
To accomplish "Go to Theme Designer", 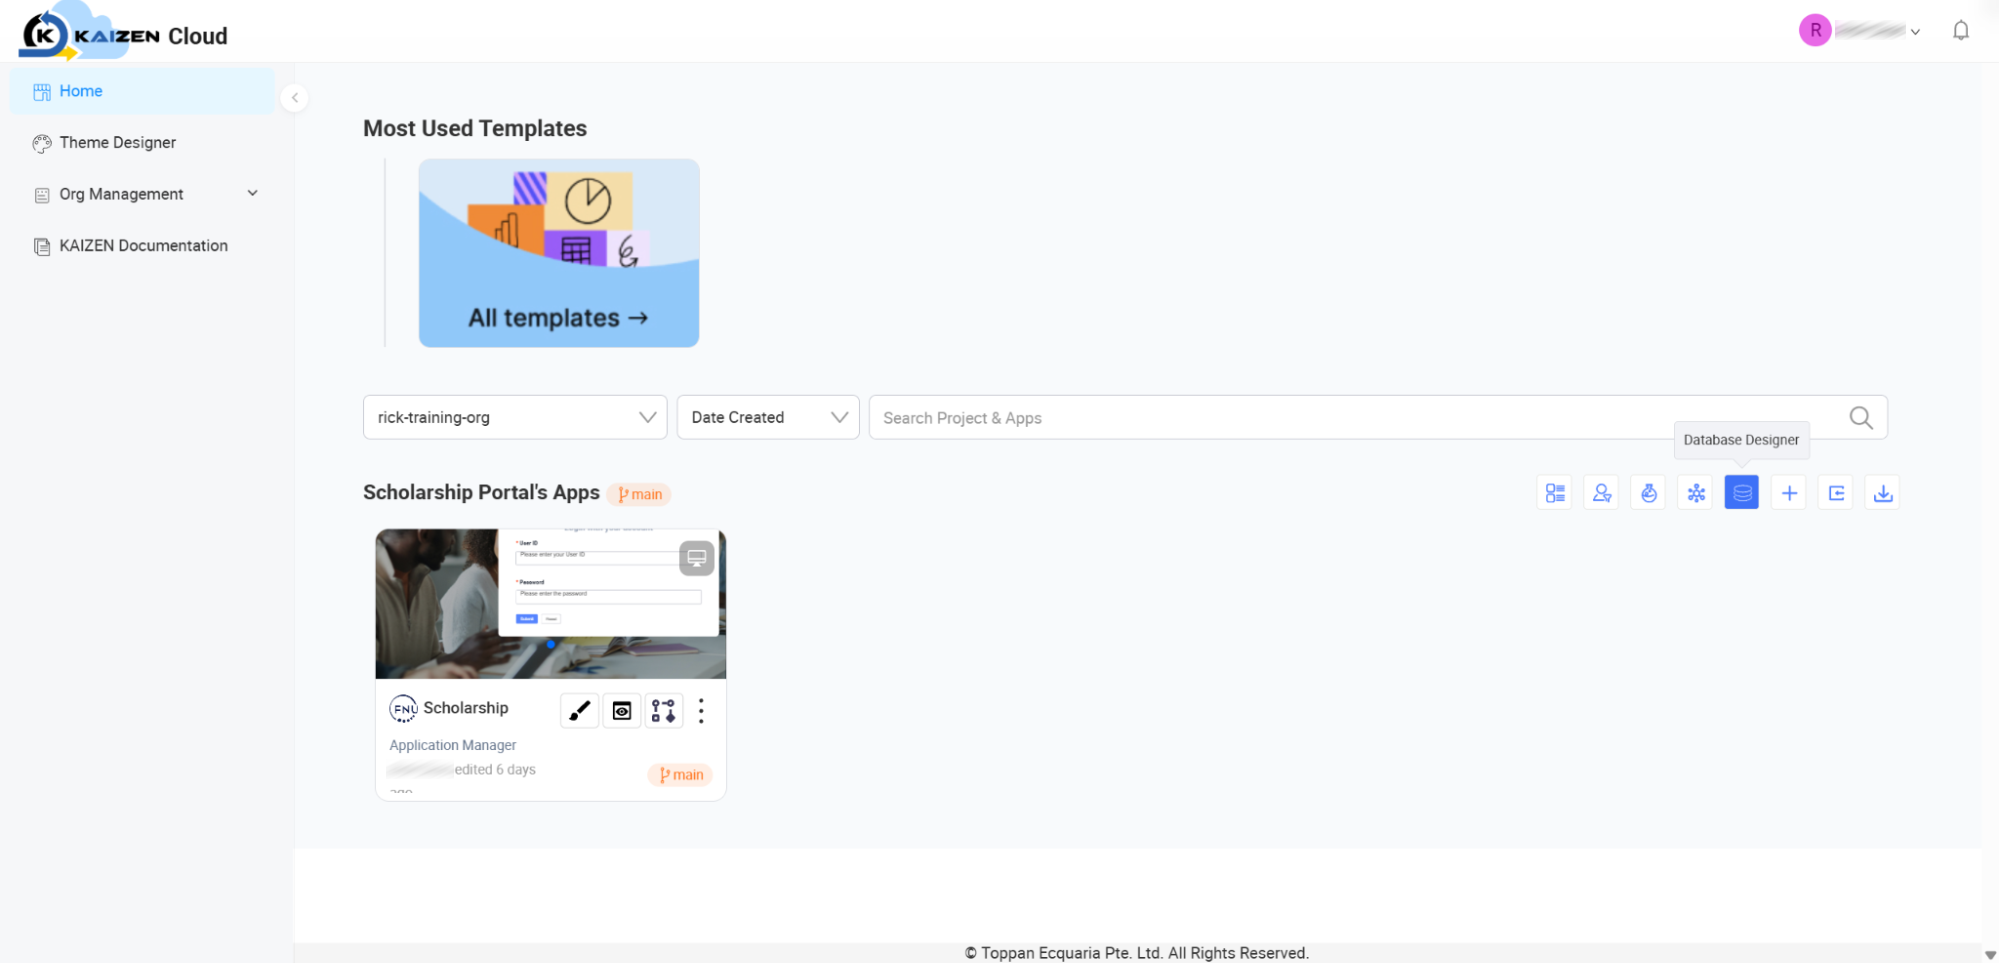I will [117, 143].
